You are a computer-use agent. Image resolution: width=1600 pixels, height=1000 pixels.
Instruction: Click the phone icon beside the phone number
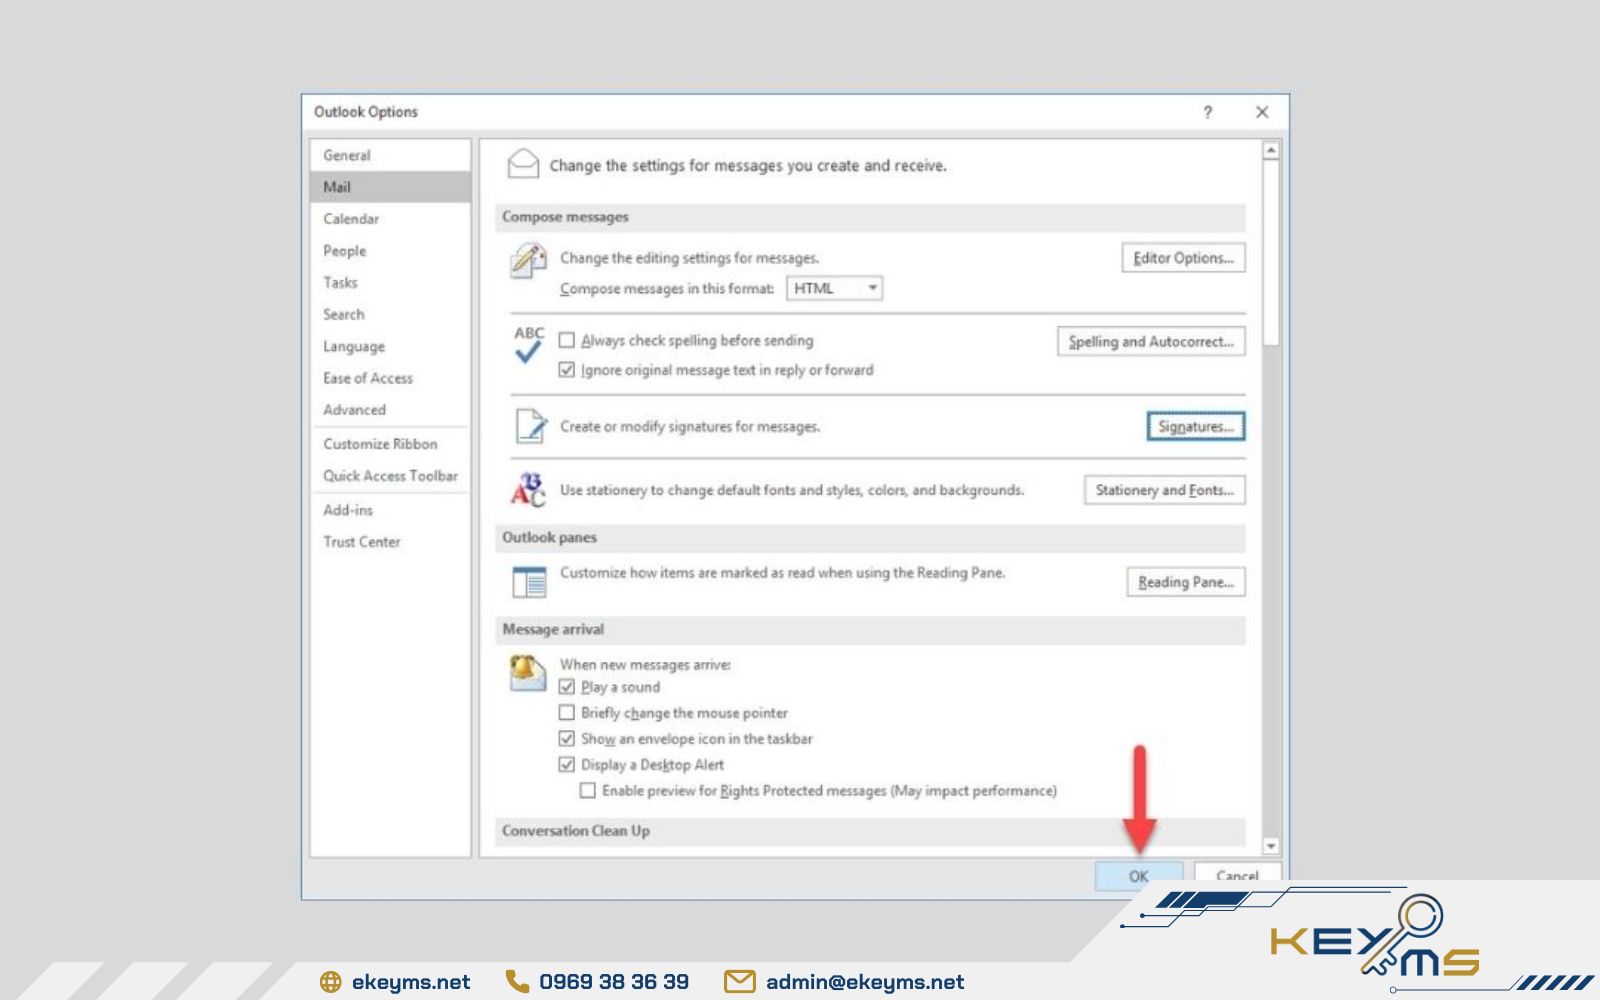click(x=517, y=981)
